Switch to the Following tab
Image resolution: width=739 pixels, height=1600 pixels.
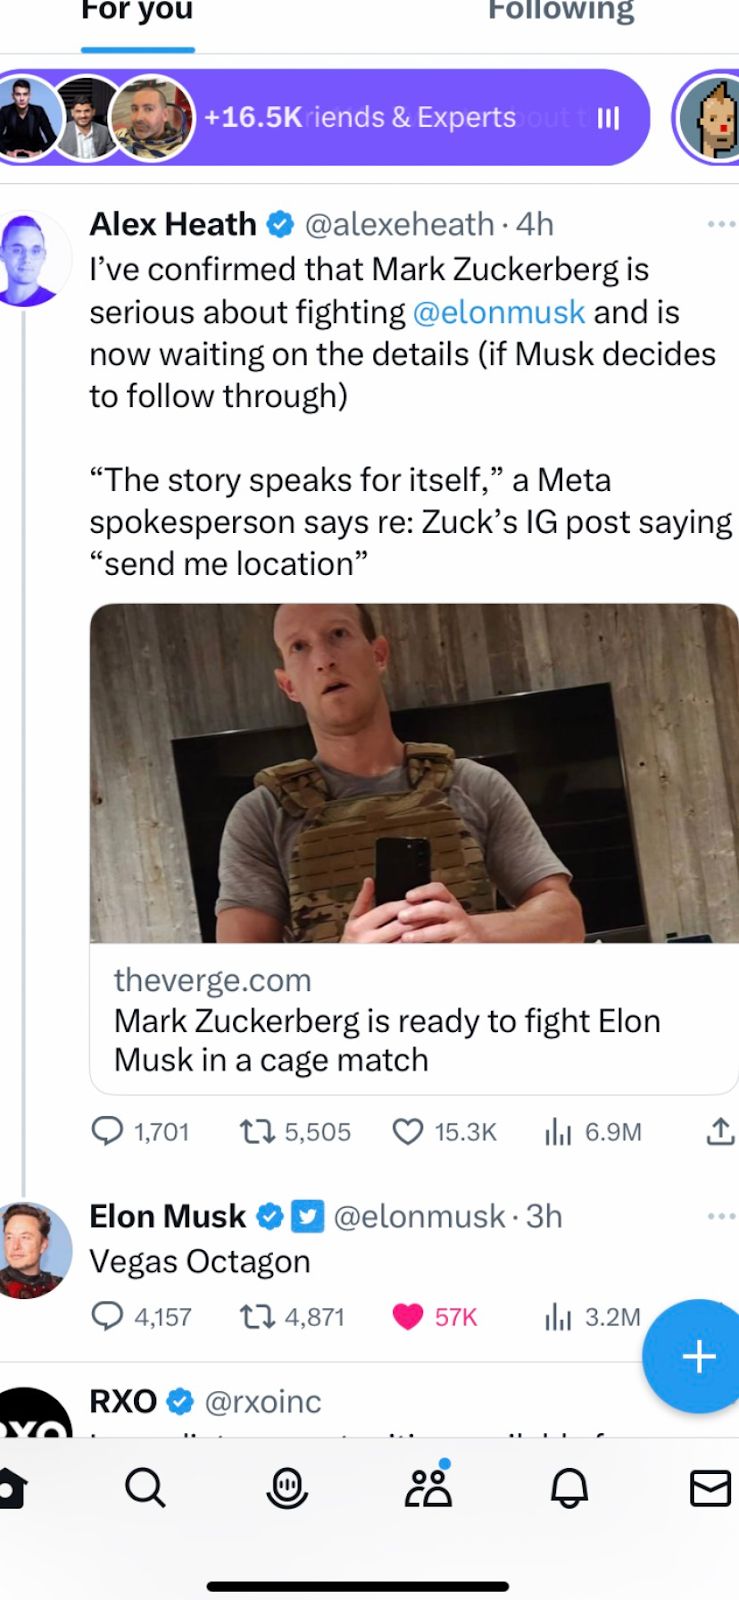(560, 14)
